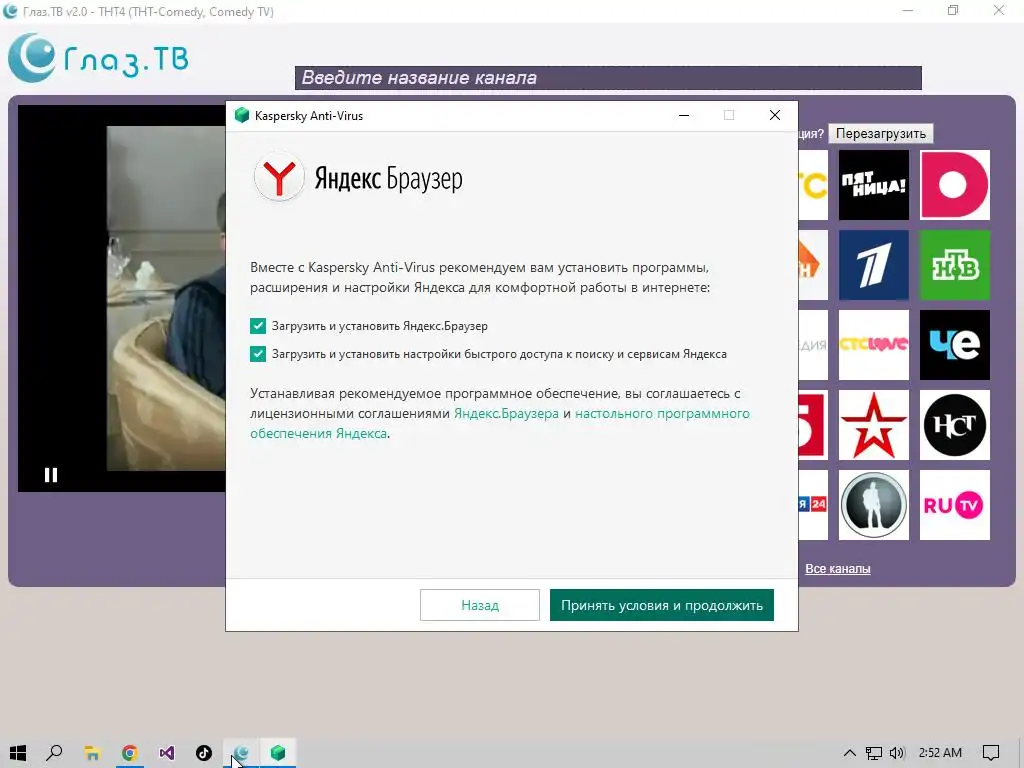Open the Яндекс.Браузера license link
1024x768 pixels.
pyautogui.click(x=506, y=413)
